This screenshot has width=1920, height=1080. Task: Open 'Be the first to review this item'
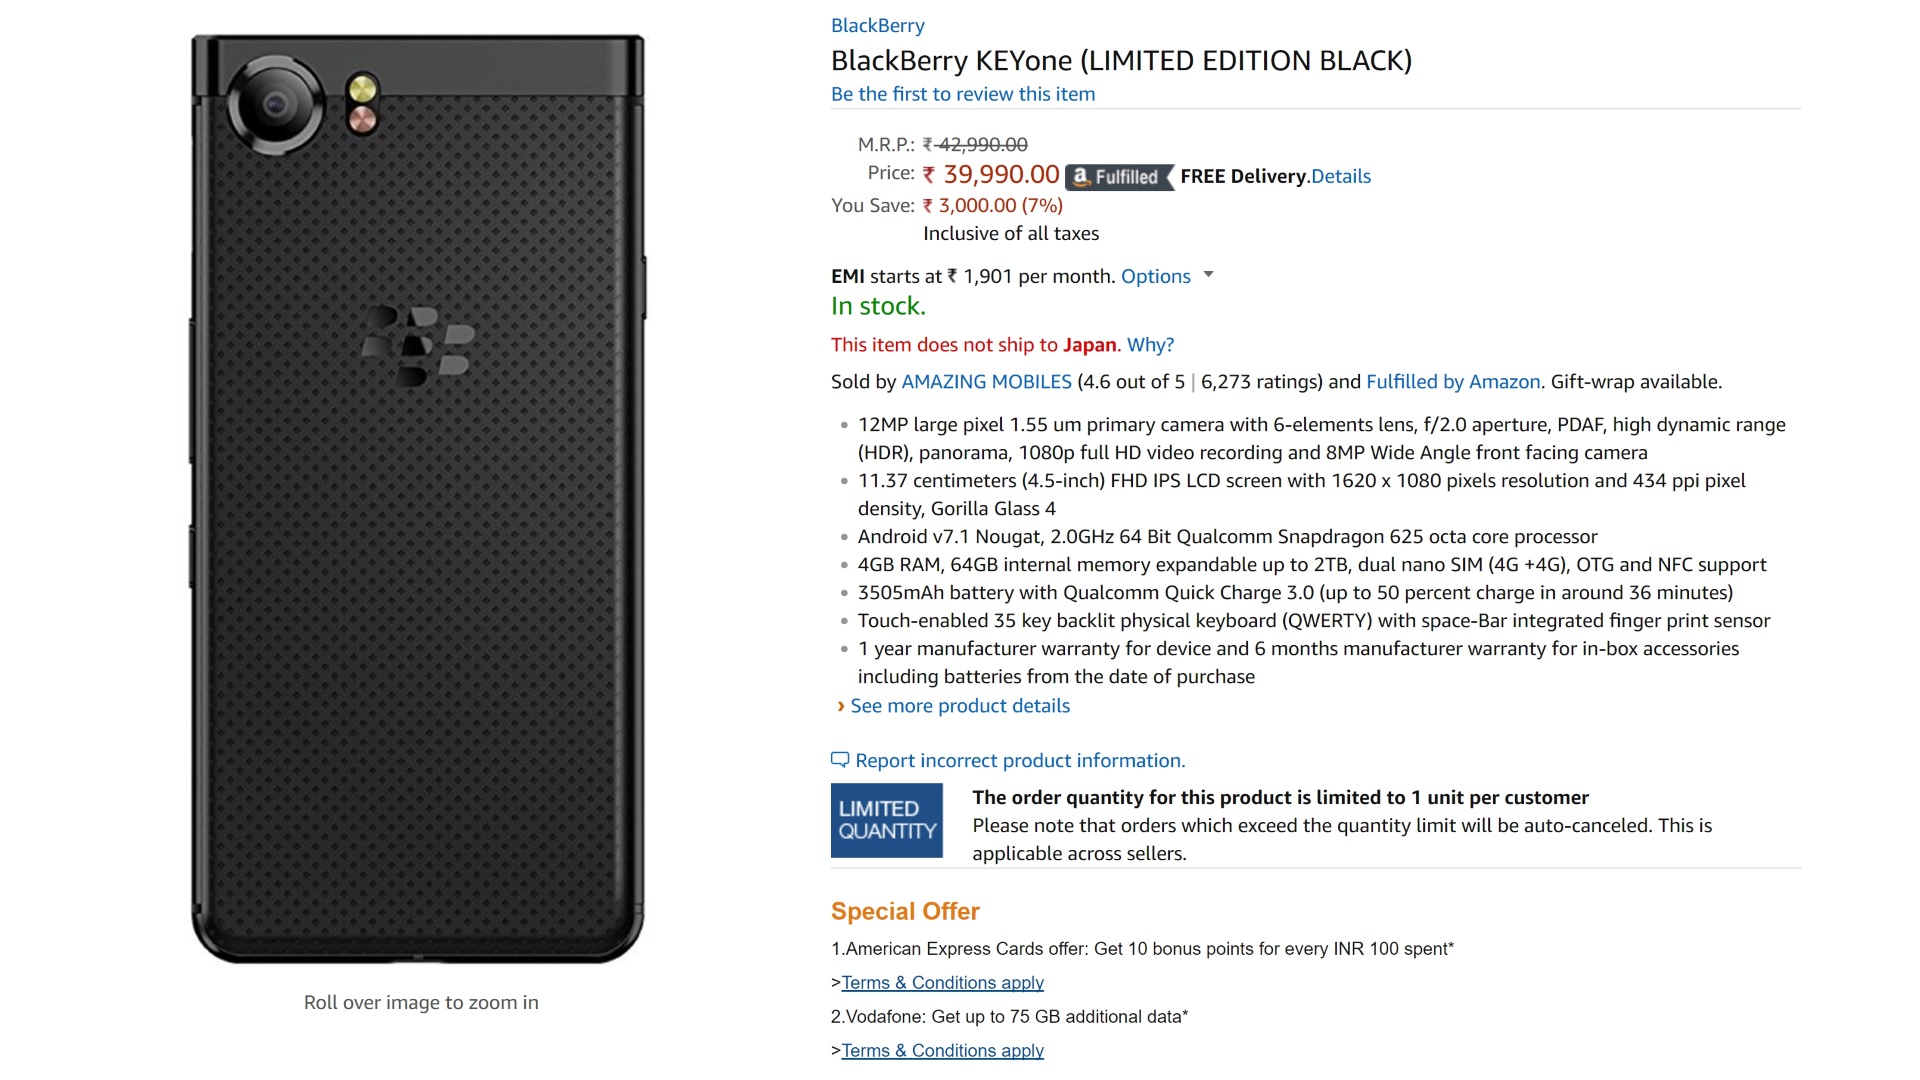(x=962, y=94)
